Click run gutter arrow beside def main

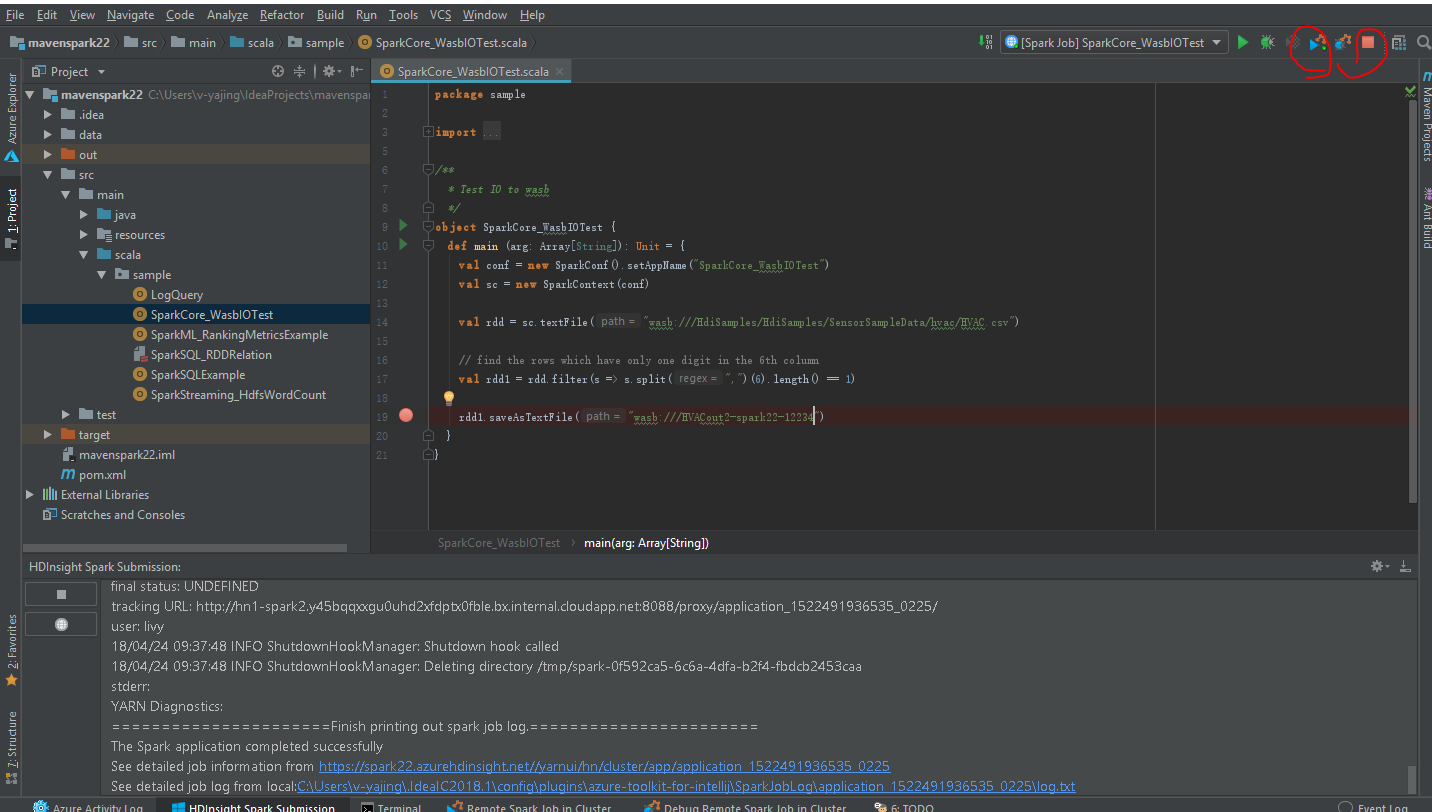tap(404, 245)
